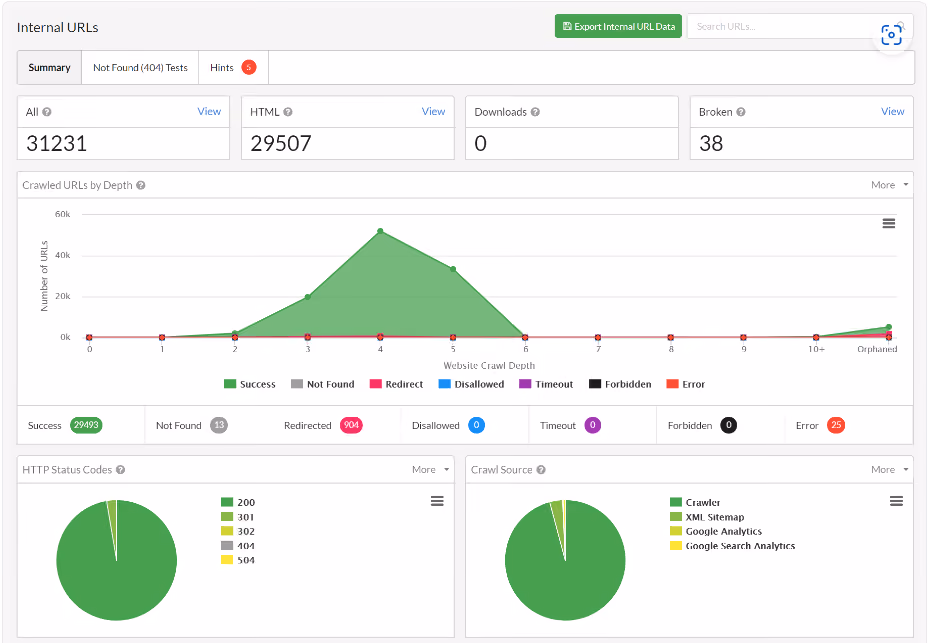This screenshot has height=643, width=928.
Task: Switch to Not Found (404) Tests tab
Action: pyautogui.click(x=140, y=67)
